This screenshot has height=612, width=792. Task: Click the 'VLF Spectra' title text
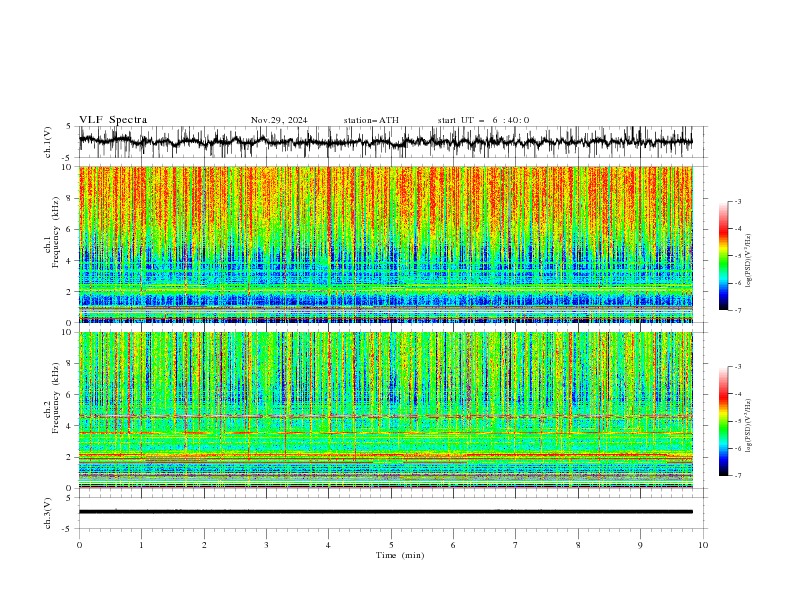[113, 120]
